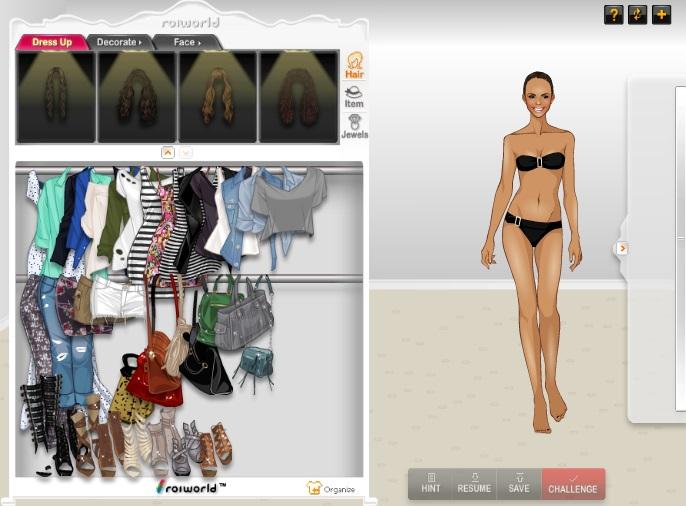The image size is (686, 506).
Task: Expand the side panel with orange arrow
Action: [x=621, y=248]
